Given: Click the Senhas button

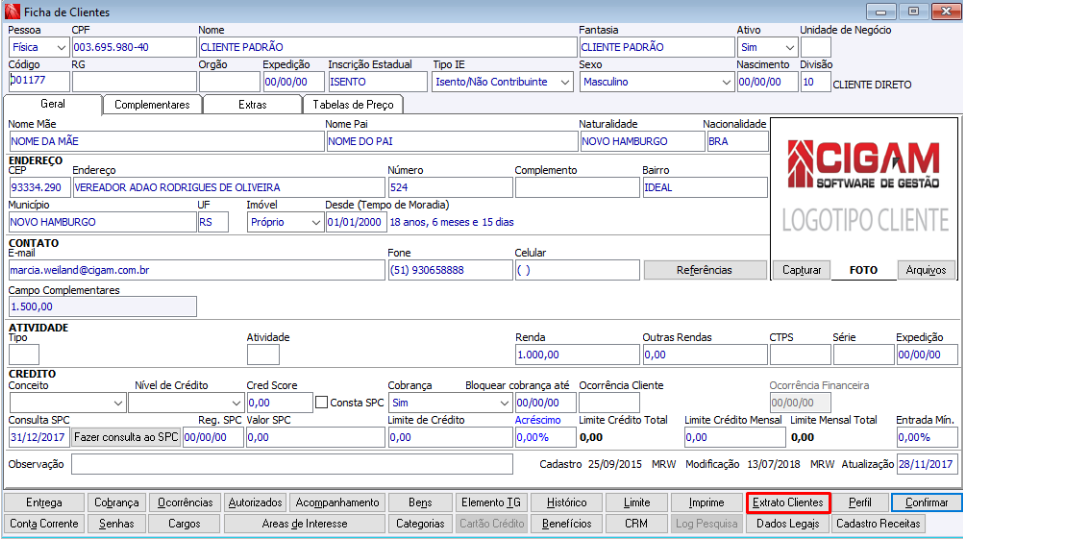Looking at the screenshot, I should pyautogui.click(x=116, y=523).
